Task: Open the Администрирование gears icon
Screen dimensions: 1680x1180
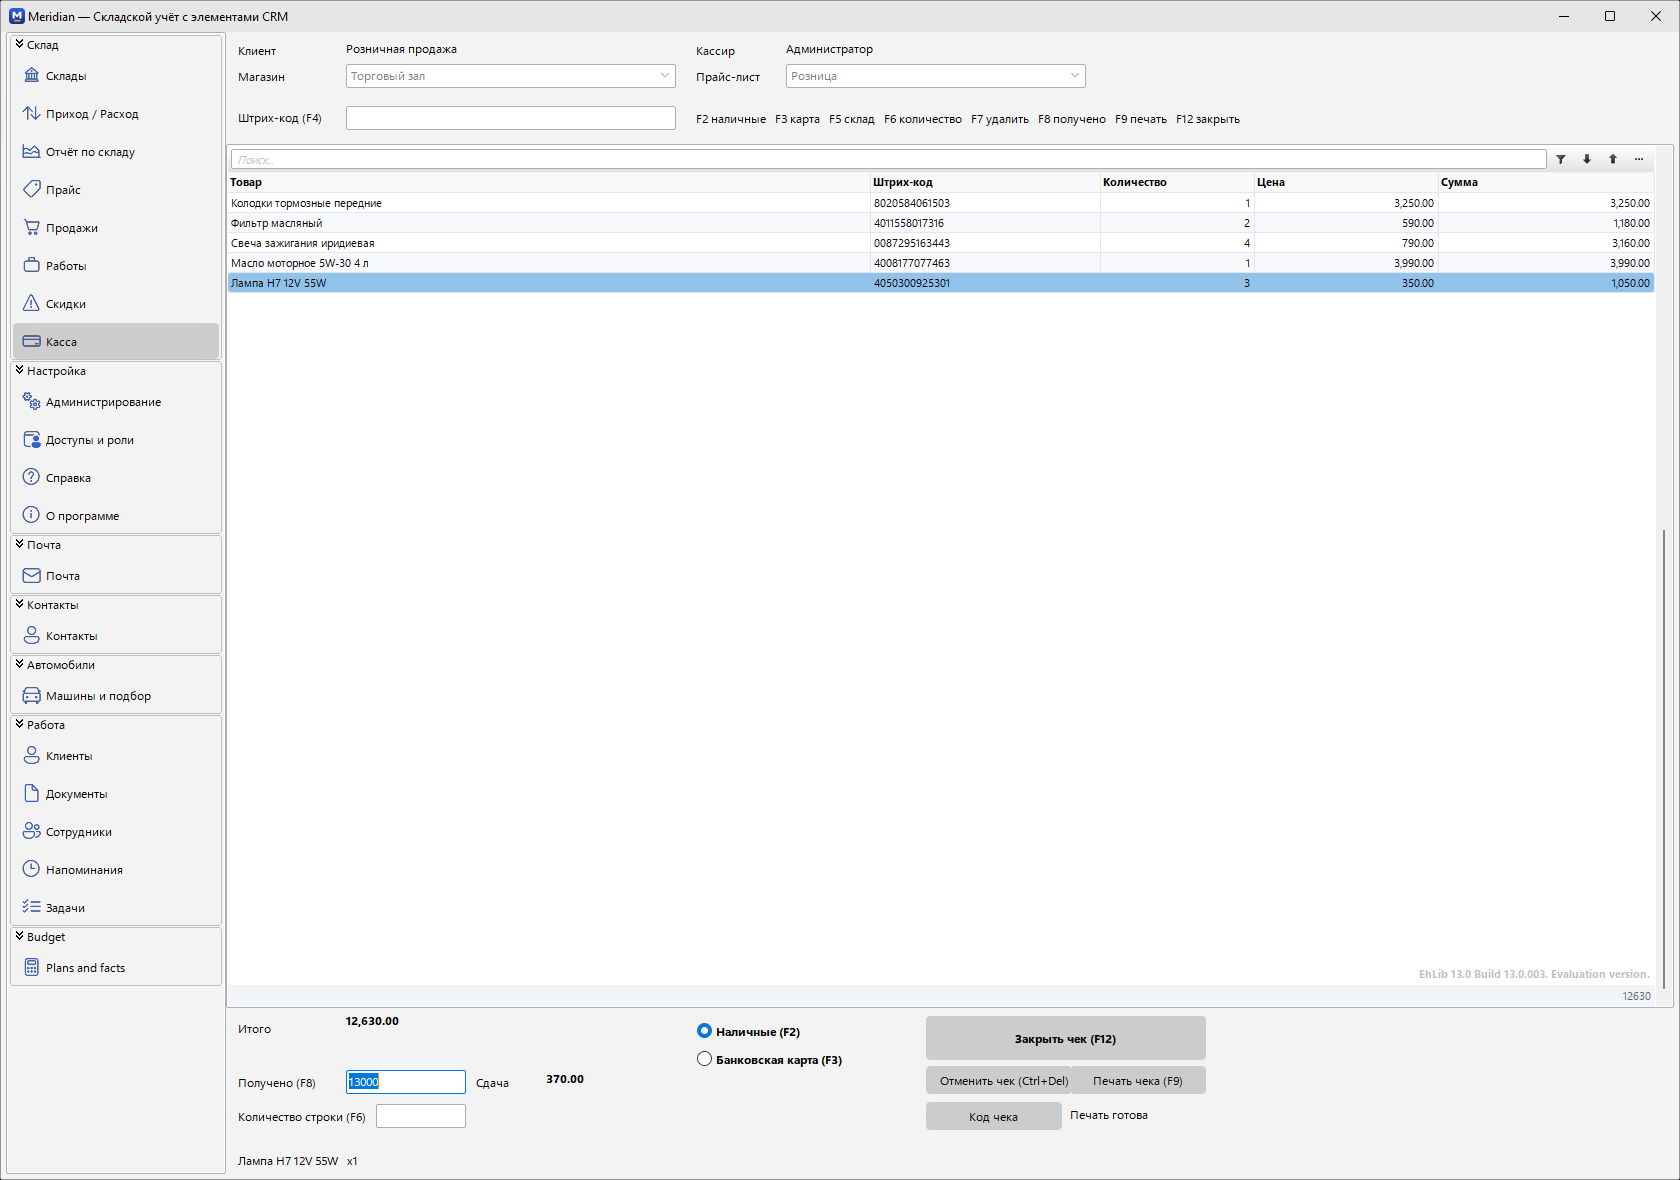Action: [x=31, y=401]
